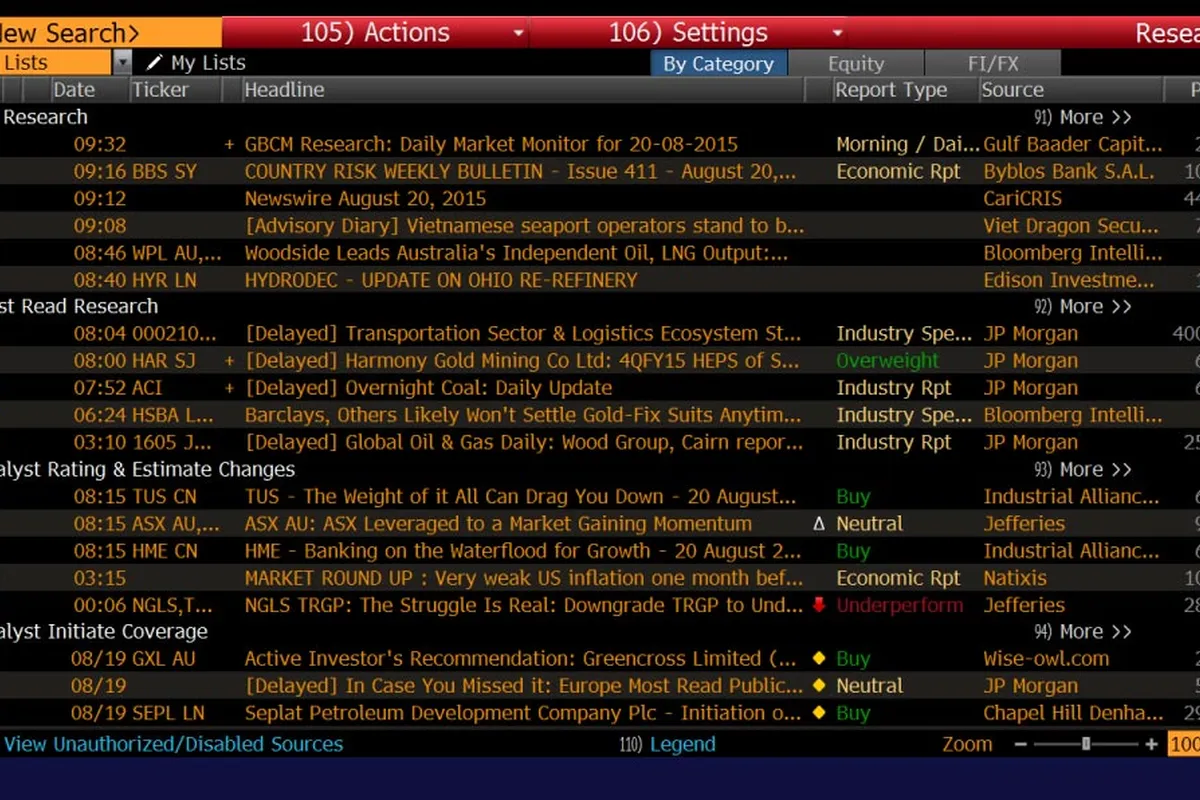Open 92) More link for Most Read Research
The width and height of the screenshot is (1200, 800).
1083,307
